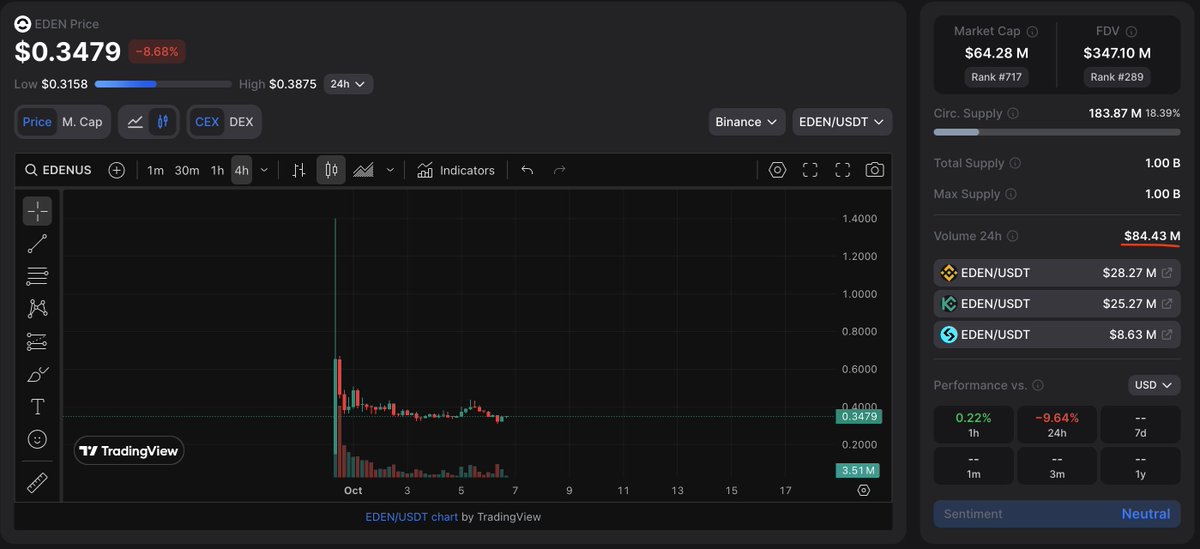Select the DEX option
The height and width of the screenshot is (549, 1200).
click(241, 122)
